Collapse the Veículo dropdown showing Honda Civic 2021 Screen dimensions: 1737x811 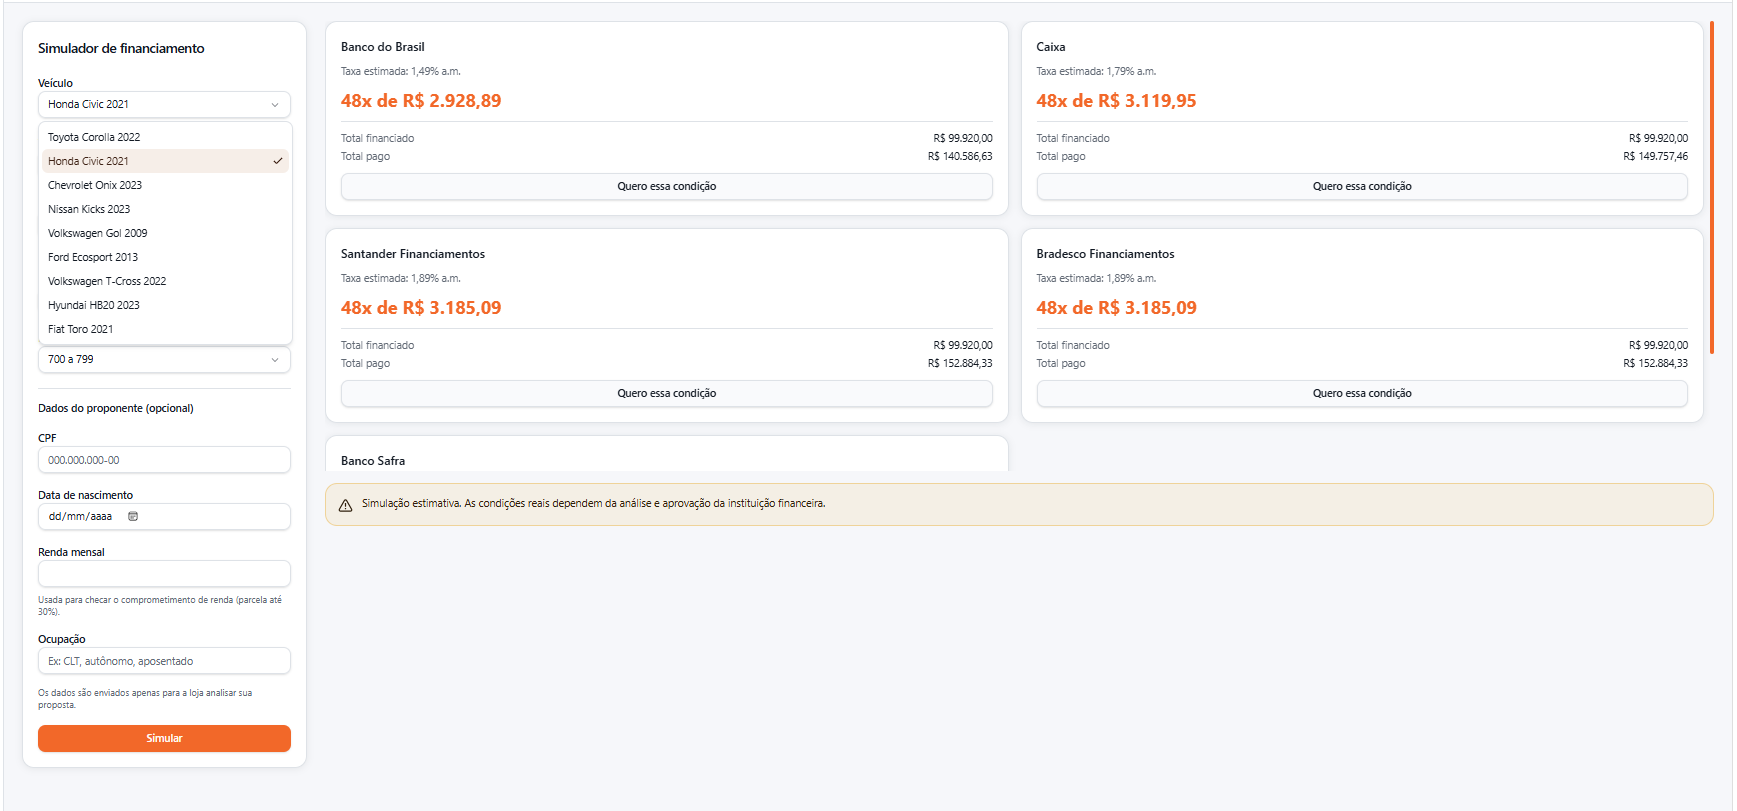tap(164, 104)
